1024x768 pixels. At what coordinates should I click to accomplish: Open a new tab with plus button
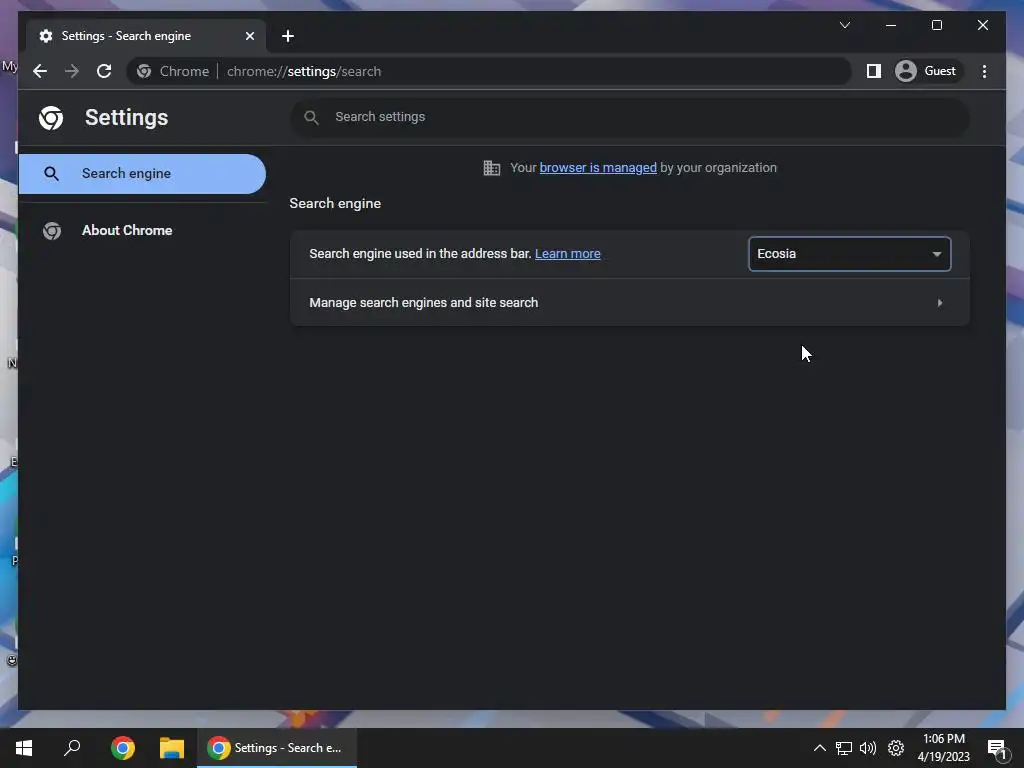coord(288,36)
